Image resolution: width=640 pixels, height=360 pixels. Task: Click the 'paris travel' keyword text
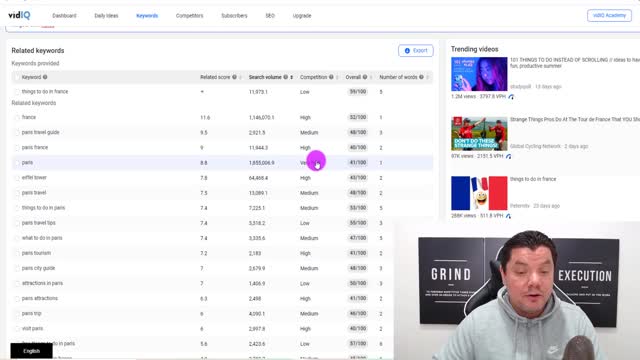tap(34, 193)
